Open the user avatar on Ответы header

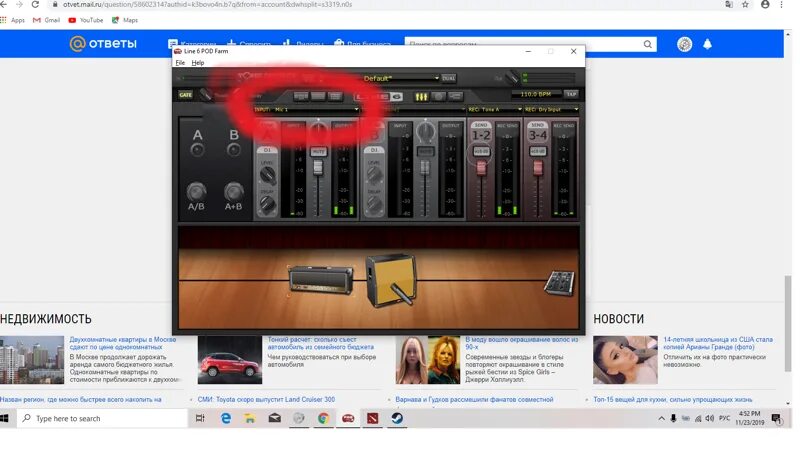tap(684, 44)
